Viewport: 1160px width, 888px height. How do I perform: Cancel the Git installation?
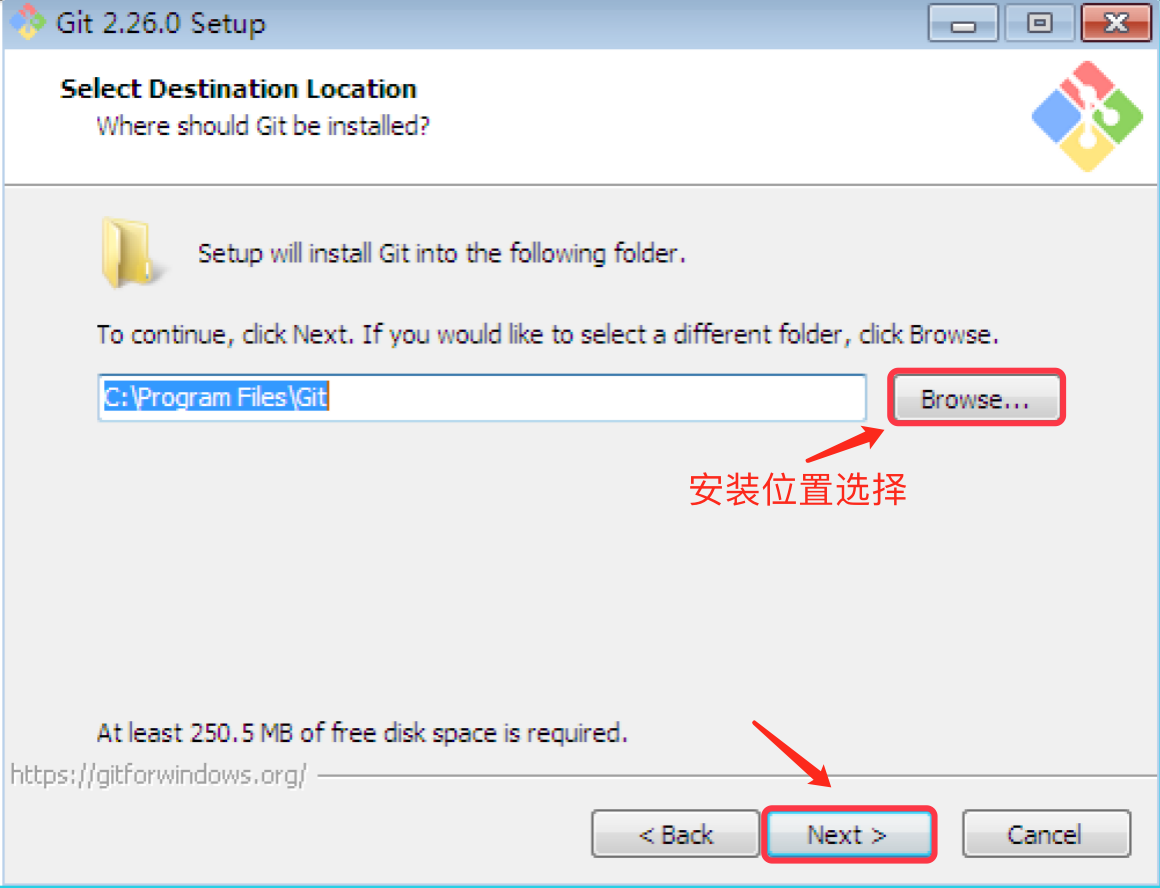1045,835
